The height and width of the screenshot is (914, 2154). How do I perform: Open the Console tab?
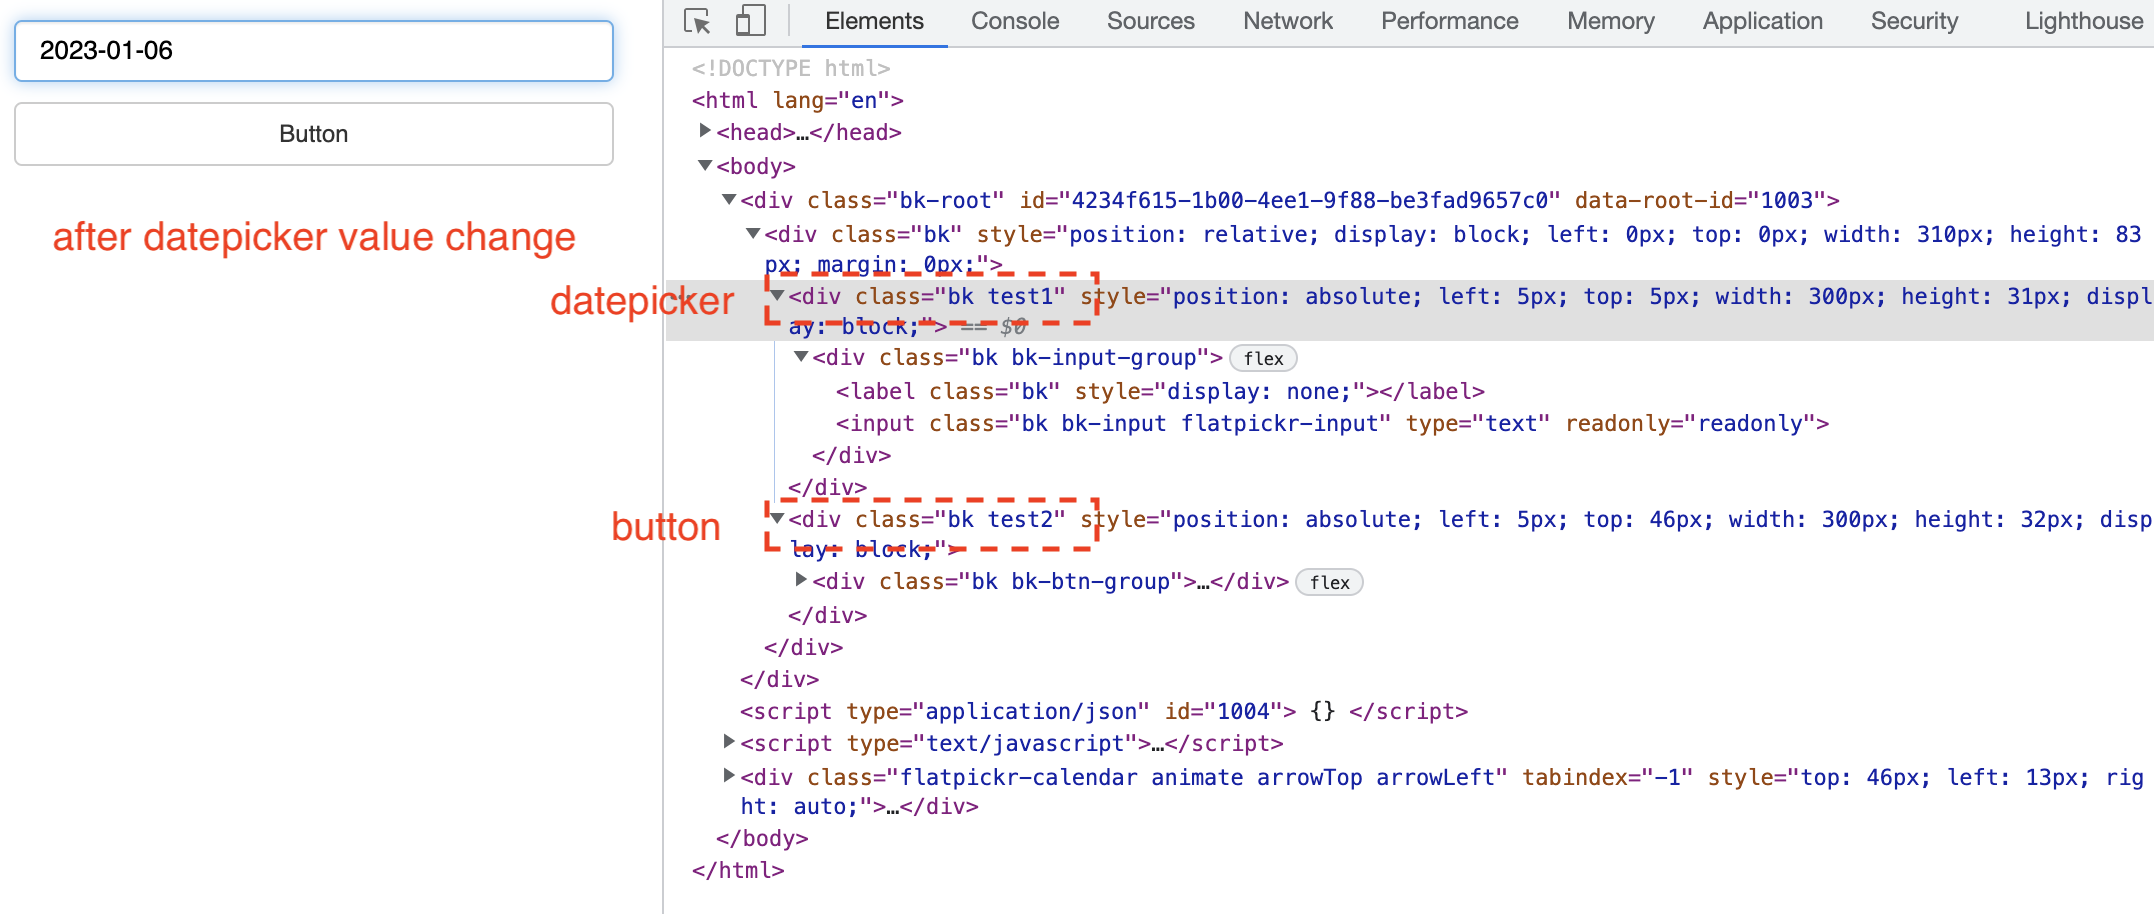point(1015,21)
